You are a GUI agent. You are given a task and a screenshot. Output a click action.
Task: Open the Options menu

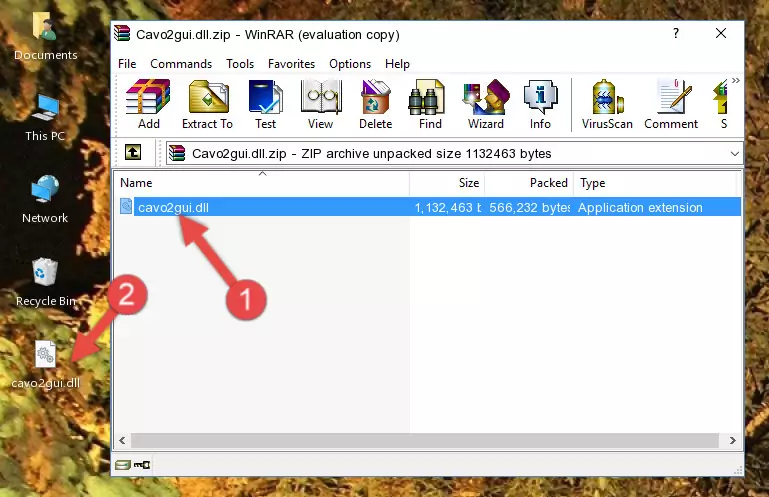point(350,64)
